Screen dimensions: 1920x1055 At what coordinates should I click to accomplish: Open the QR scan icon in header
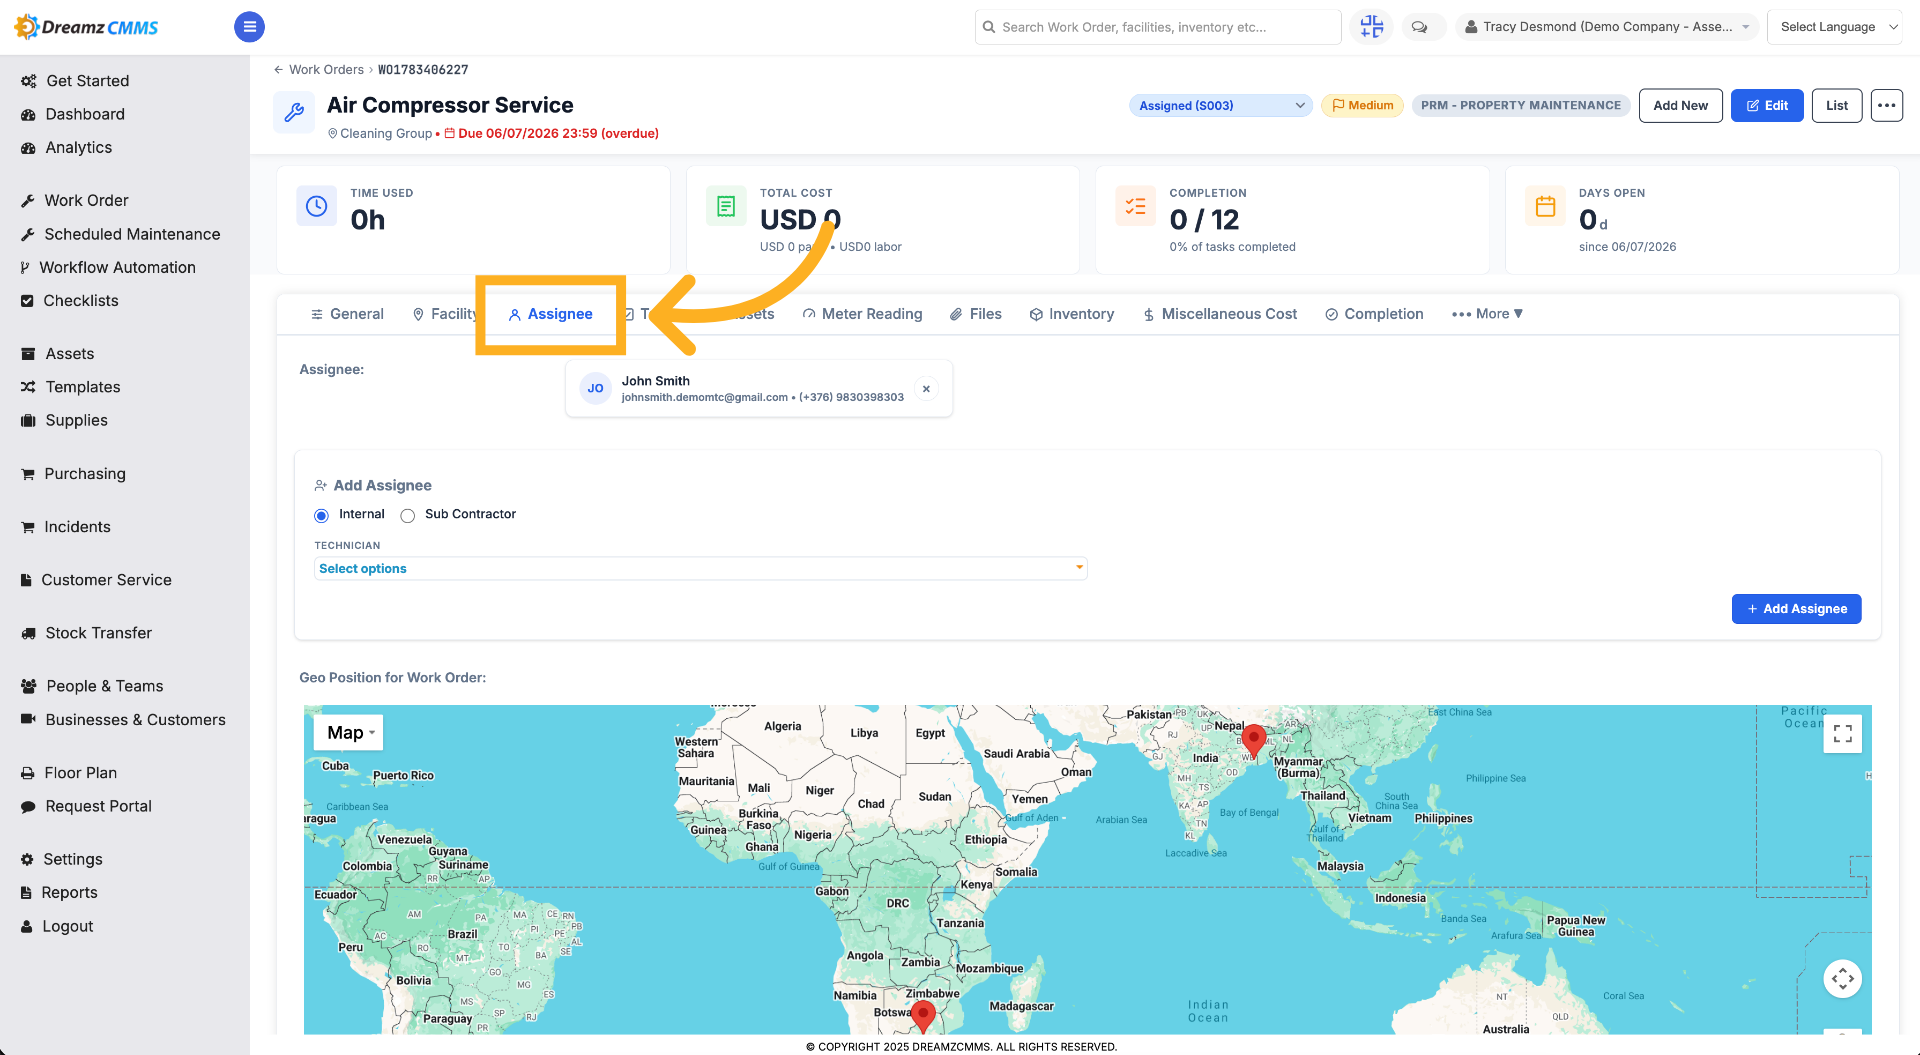click(1371, 27)
